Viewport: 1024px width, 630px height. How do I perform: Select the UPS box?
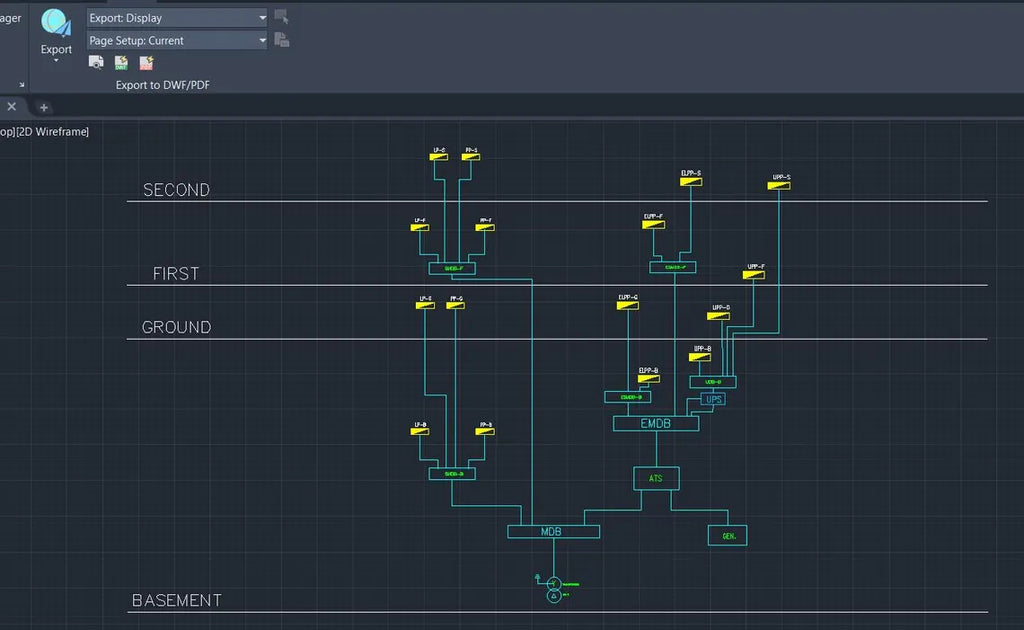[713, 399]
